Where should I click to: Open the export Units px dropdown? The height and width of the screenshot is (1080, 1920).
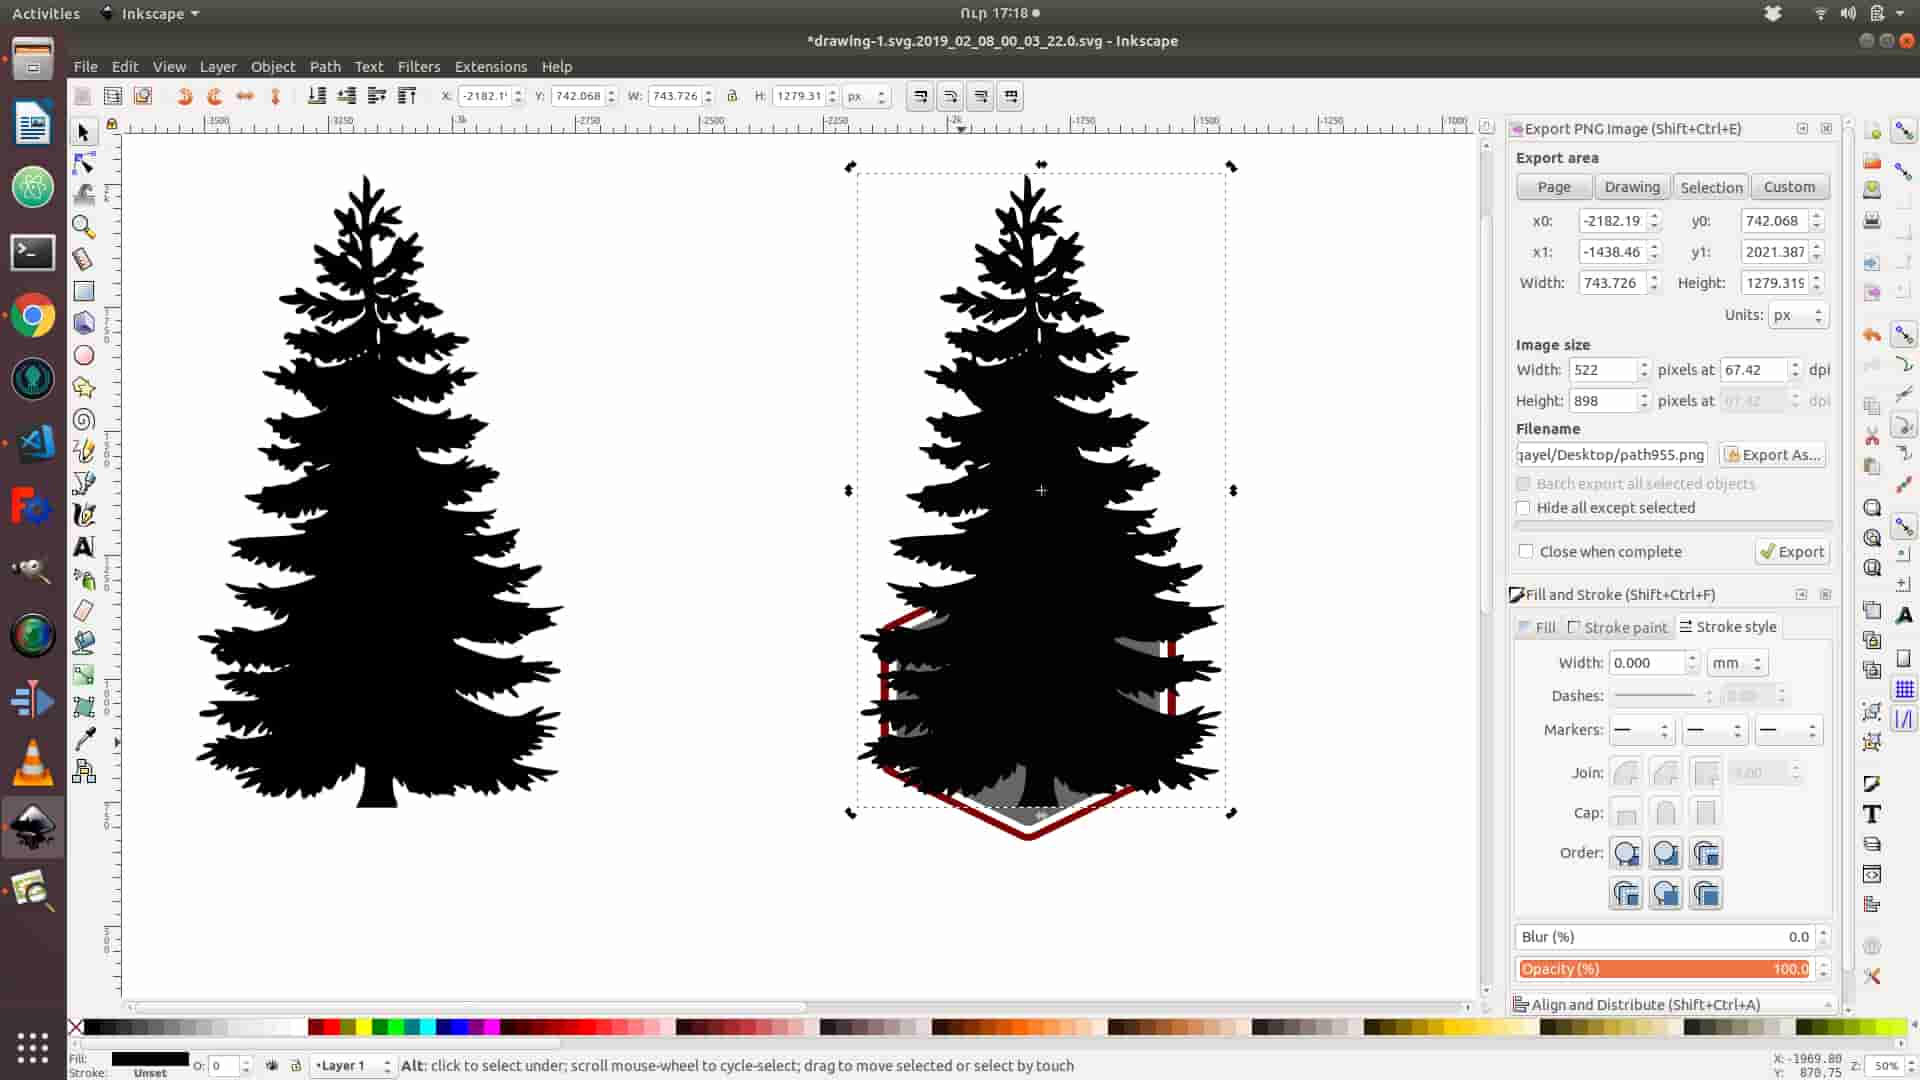tap(1797, 315)
